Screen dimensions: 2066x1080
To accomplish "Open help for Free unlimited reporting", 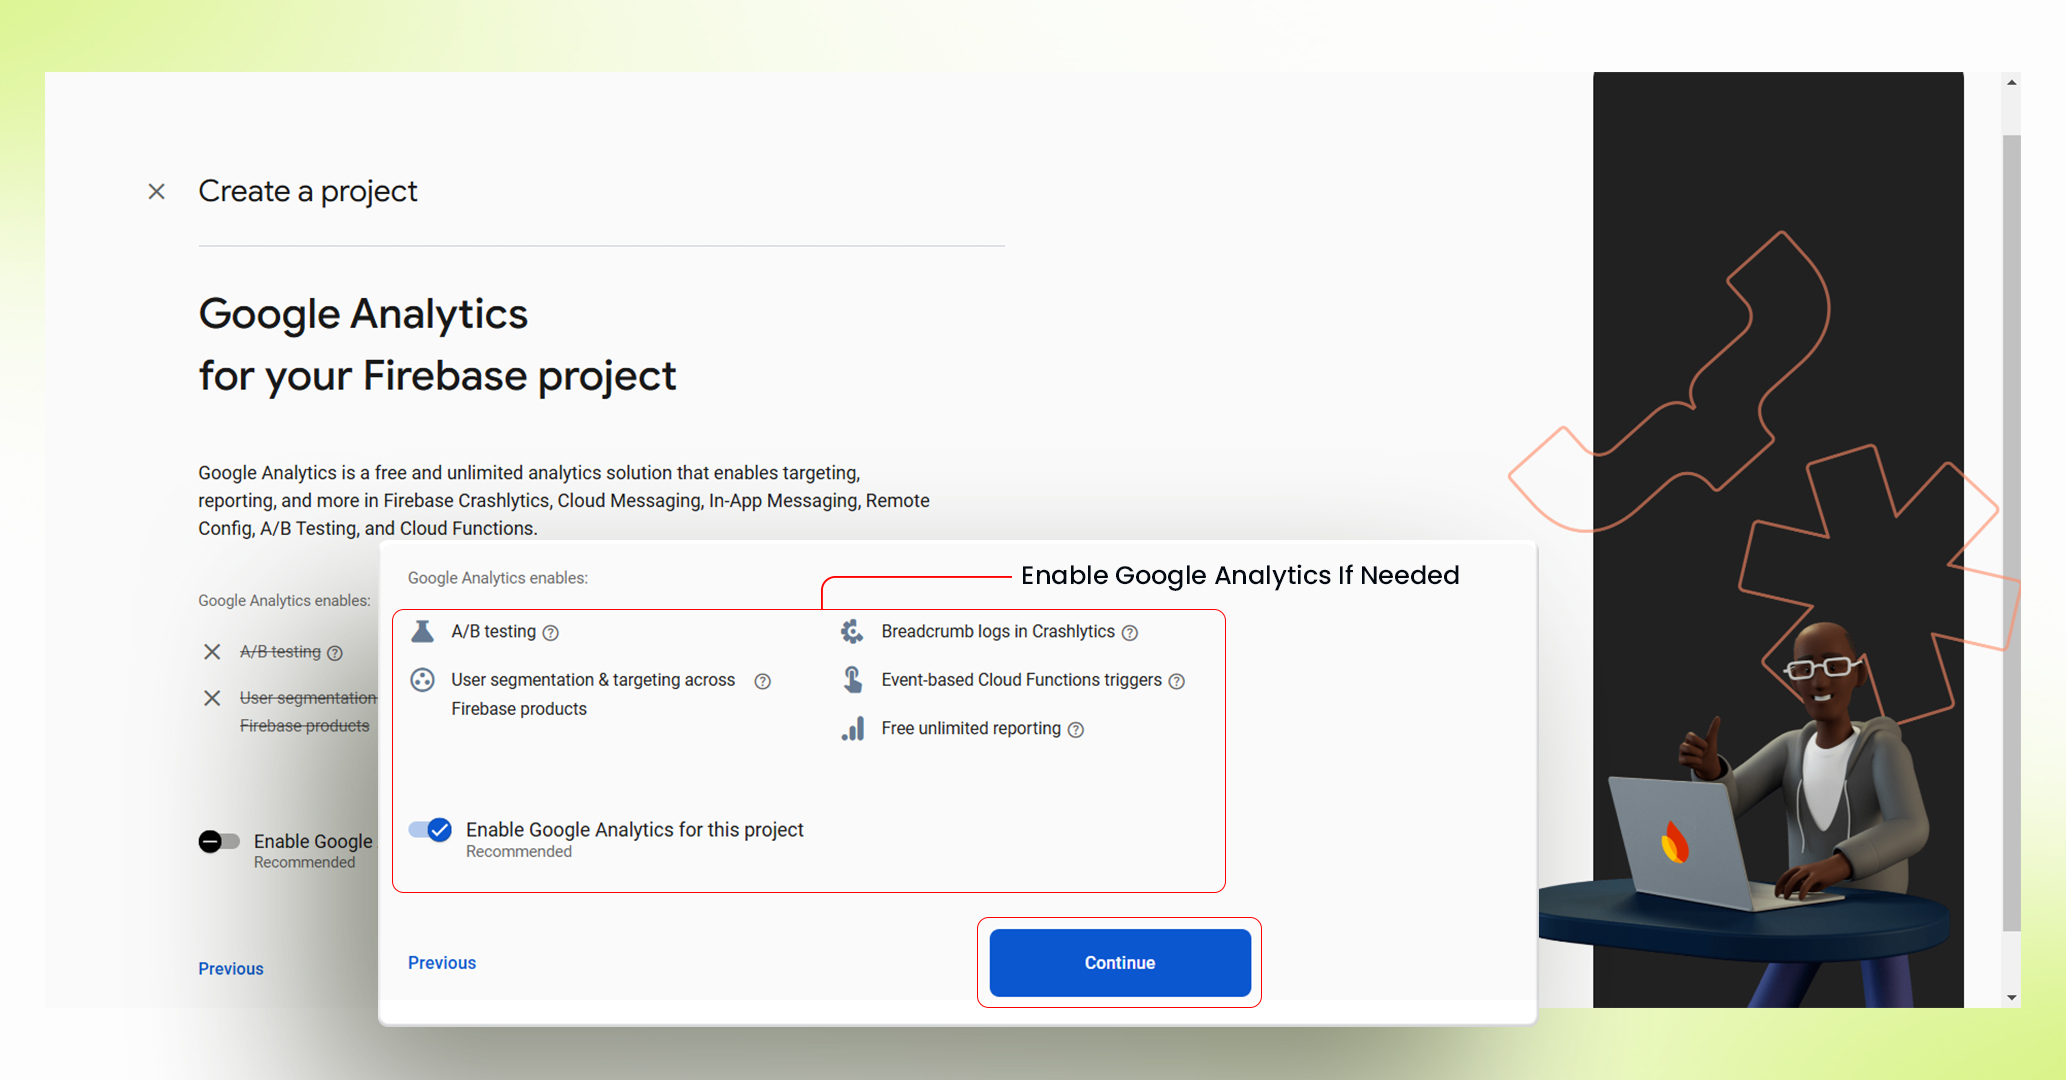I will point(1075,729).
